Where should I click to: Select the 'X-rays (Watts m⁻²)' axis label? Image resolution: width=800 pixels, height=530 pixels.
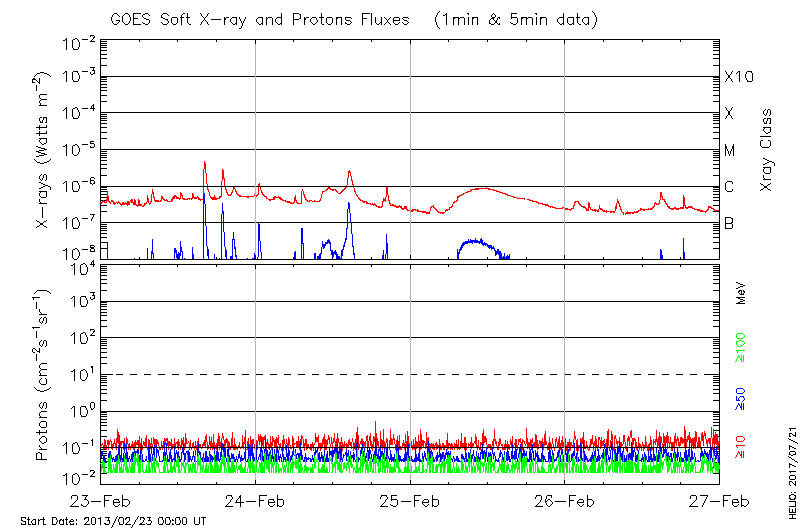(43, 150)
